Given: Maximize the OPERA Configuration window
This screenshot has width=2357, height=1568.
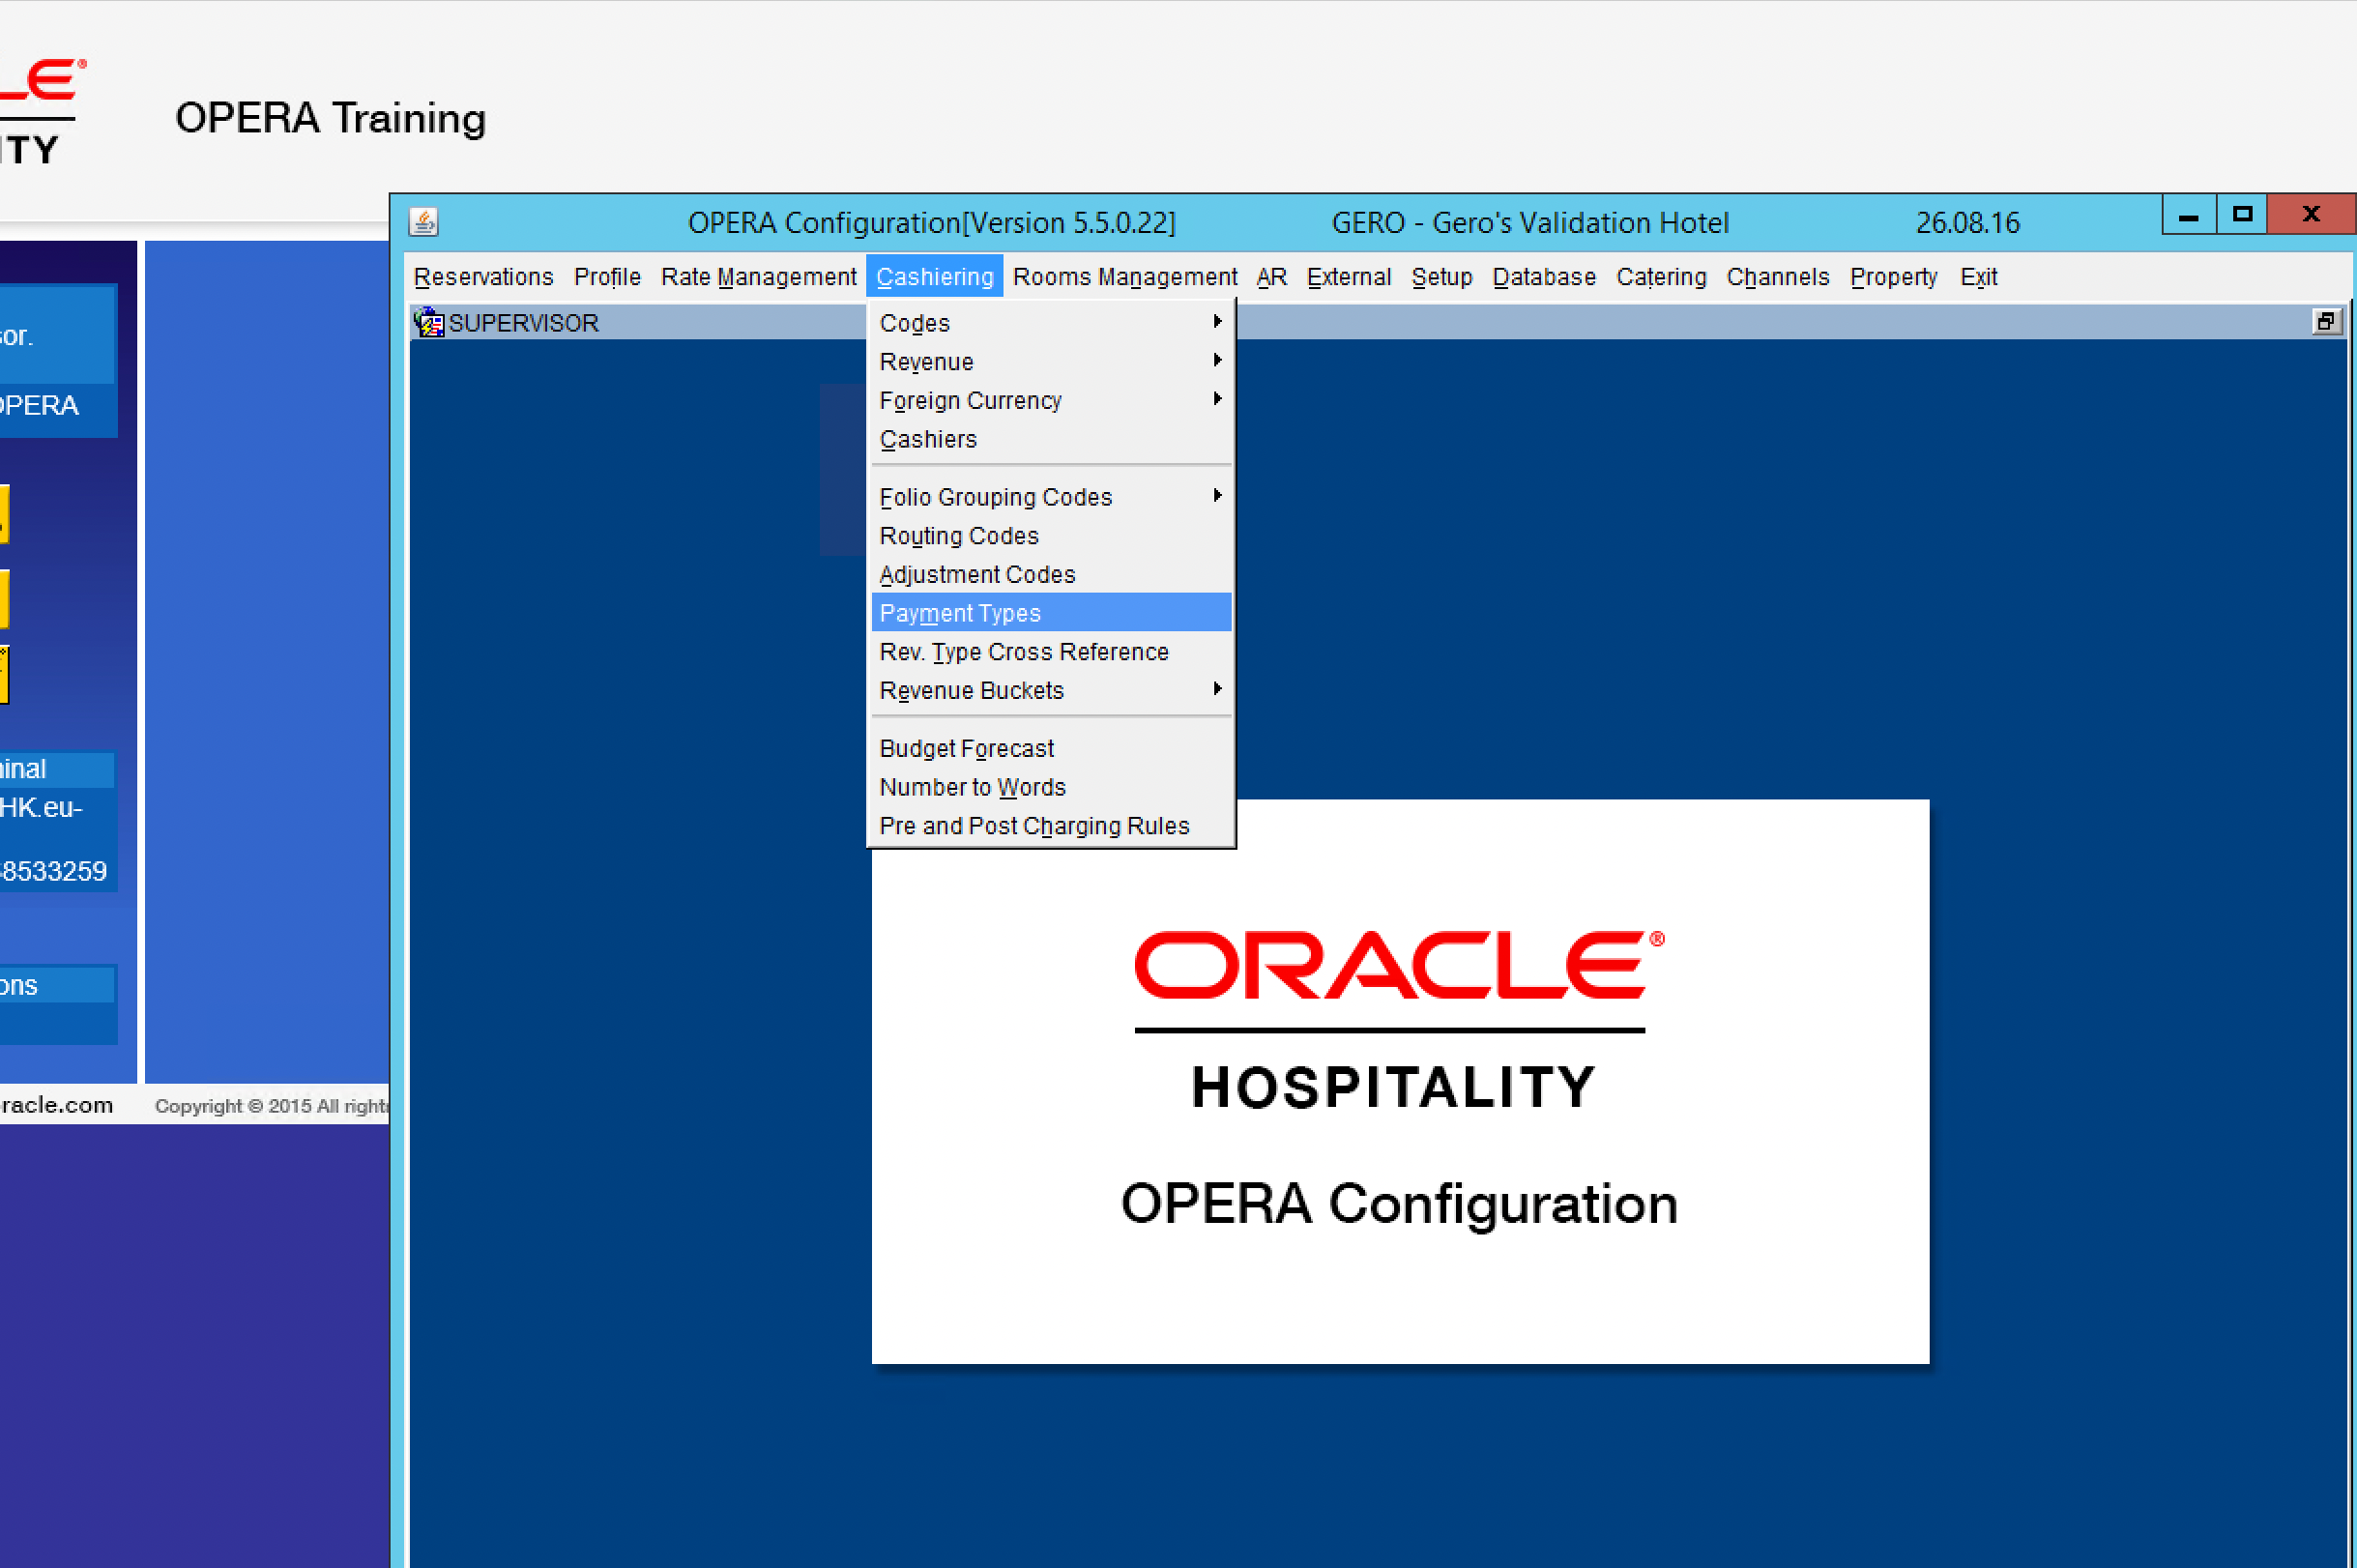Looking at the screenshot, I should 2241,214.
